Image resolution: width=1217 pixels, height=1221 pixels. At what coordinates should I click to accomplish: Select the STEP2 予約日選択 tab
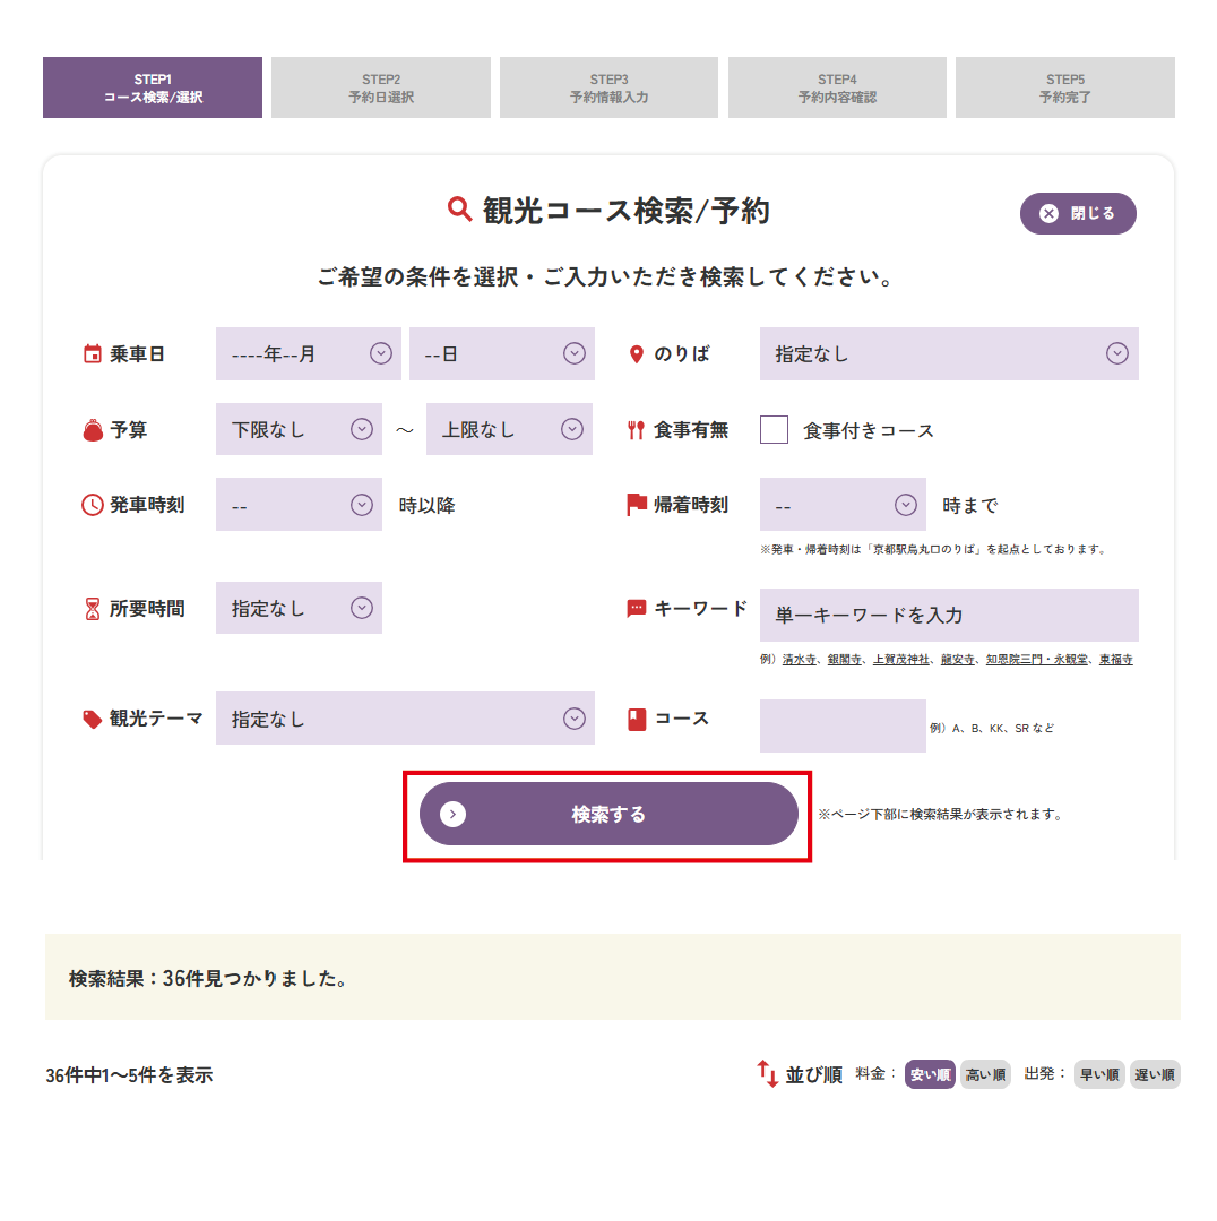tap(380, 88)
